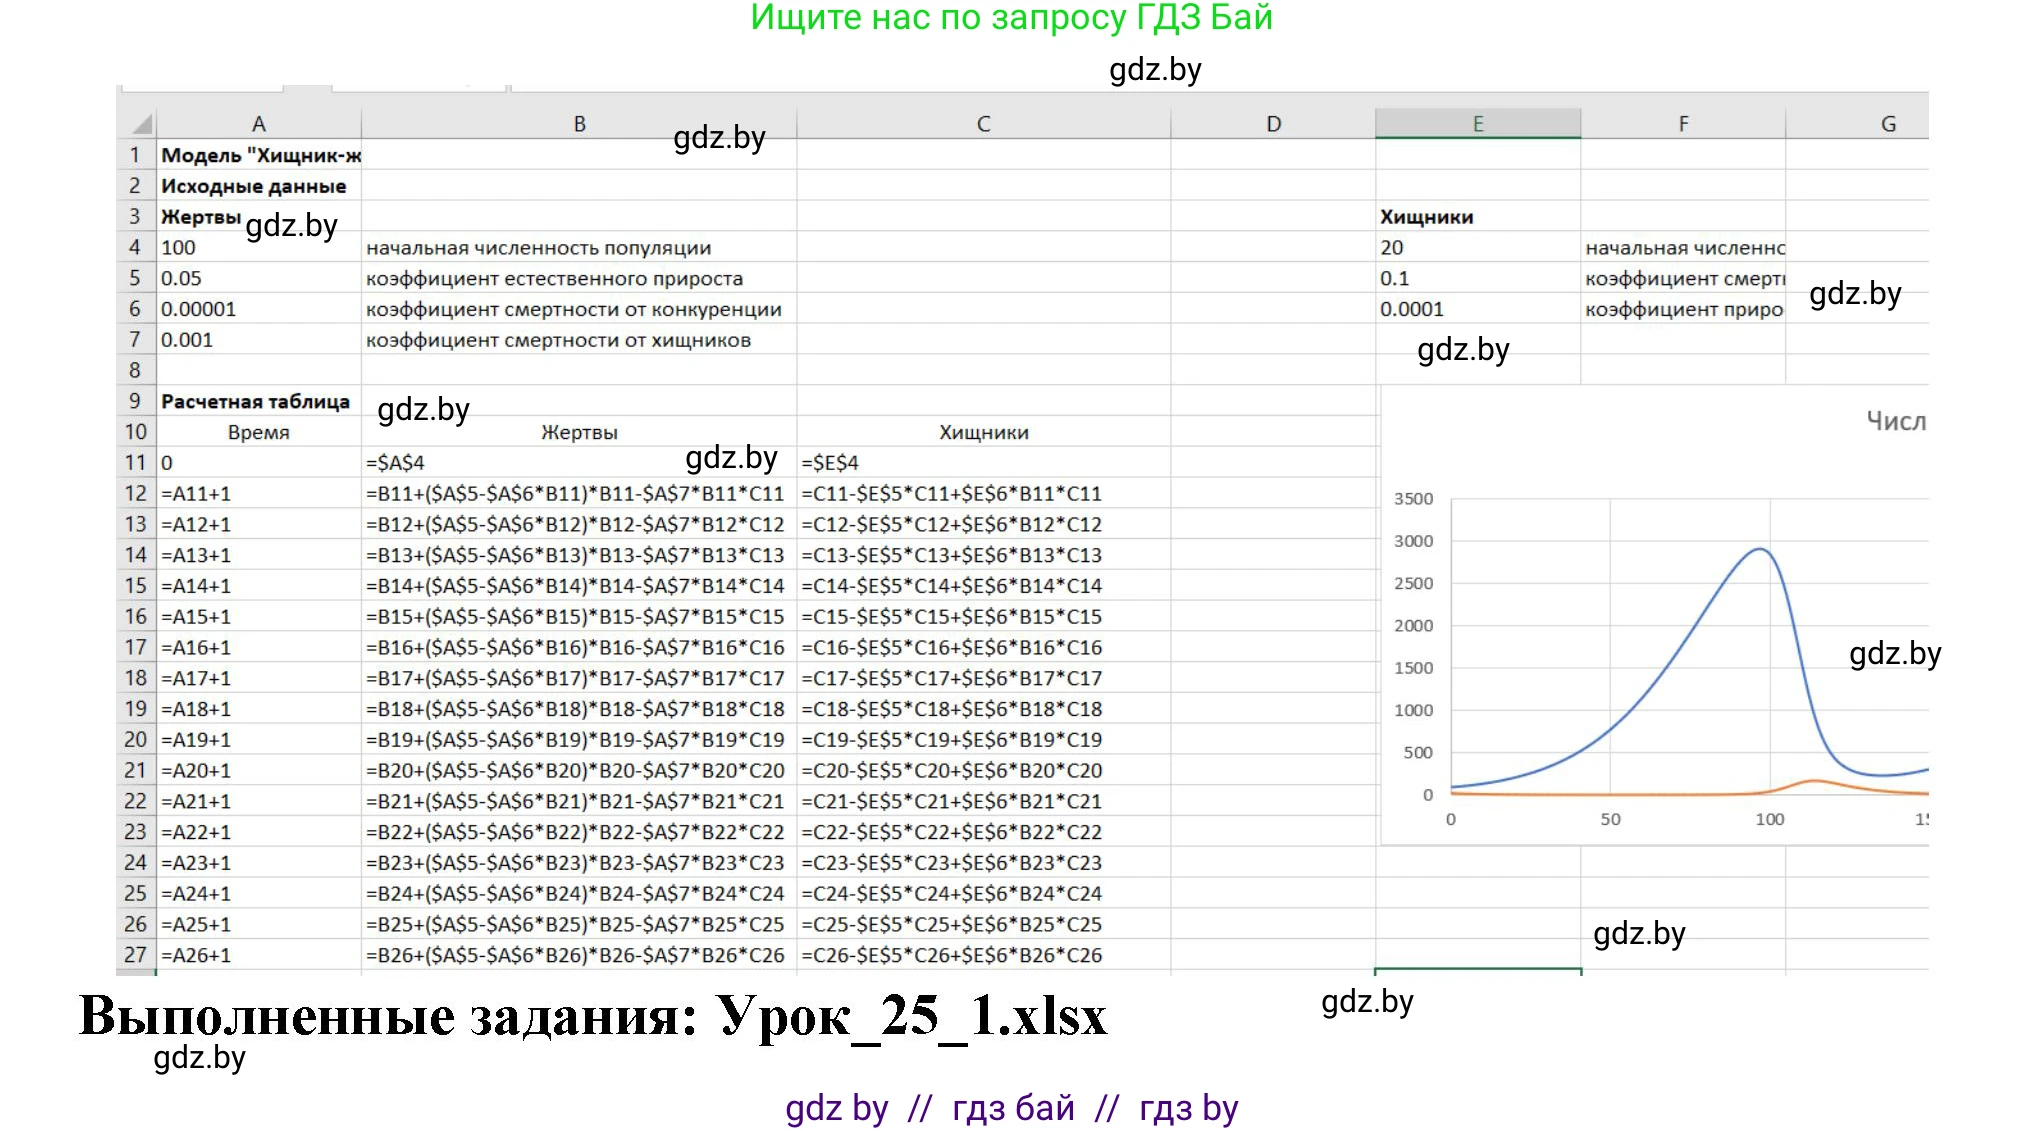Viewport: 2027px width, 1131px height.
Task: Click the Время heading cell
Action: [258, 432]
